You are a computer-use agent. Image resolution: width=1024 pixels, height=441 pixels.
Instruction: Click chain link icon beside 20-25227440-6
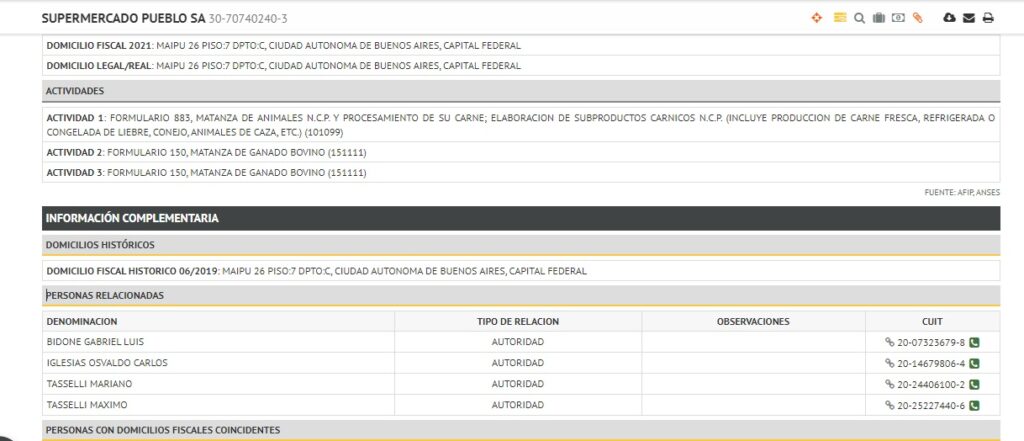tap(889, 404)
